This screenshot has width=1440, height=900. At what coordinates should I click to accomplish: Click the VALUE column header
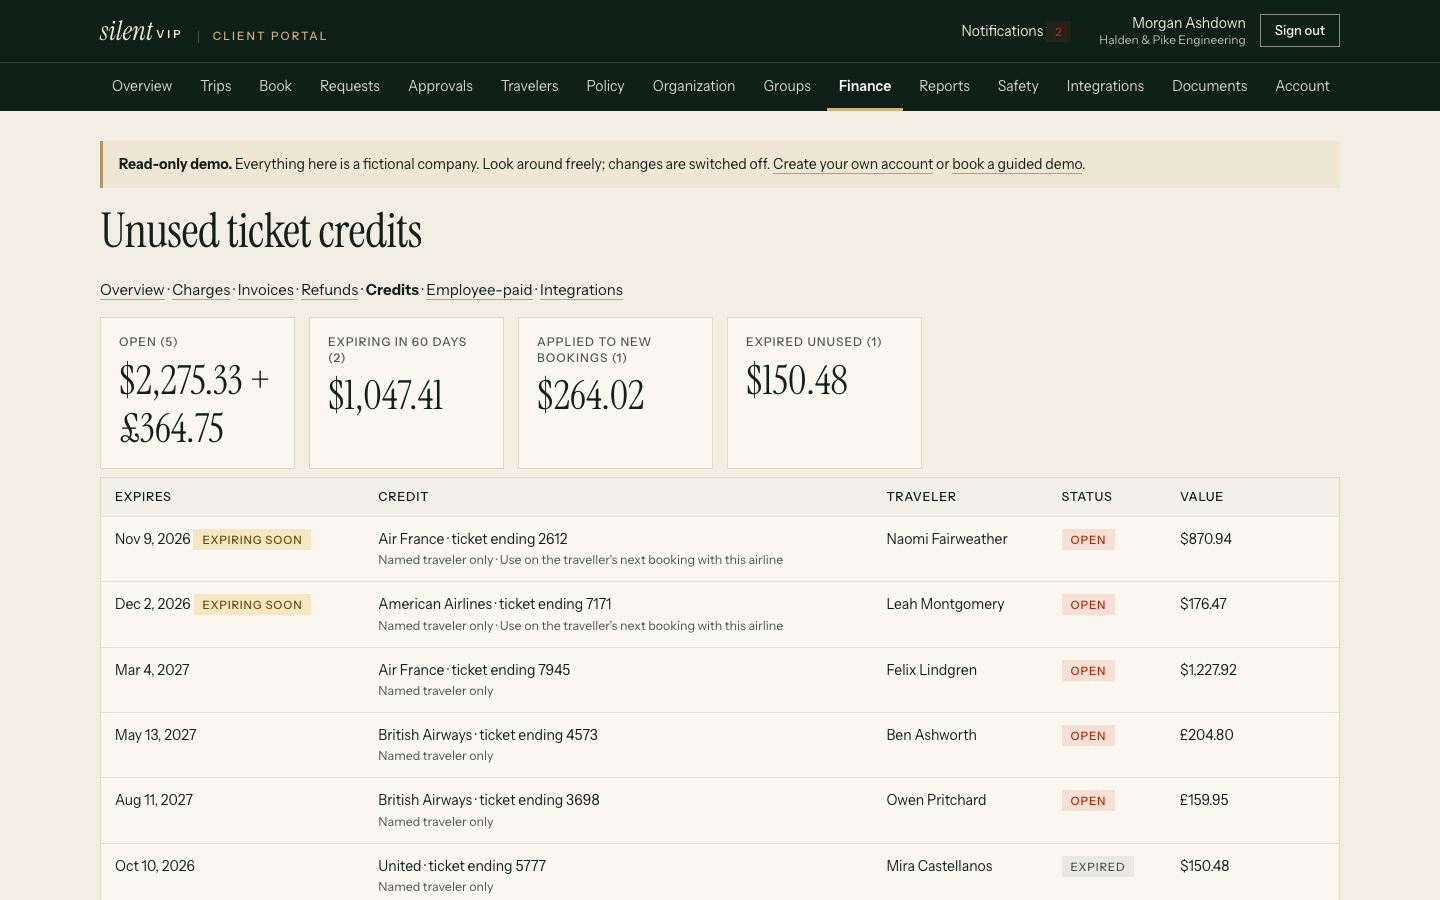[1201, 497]
